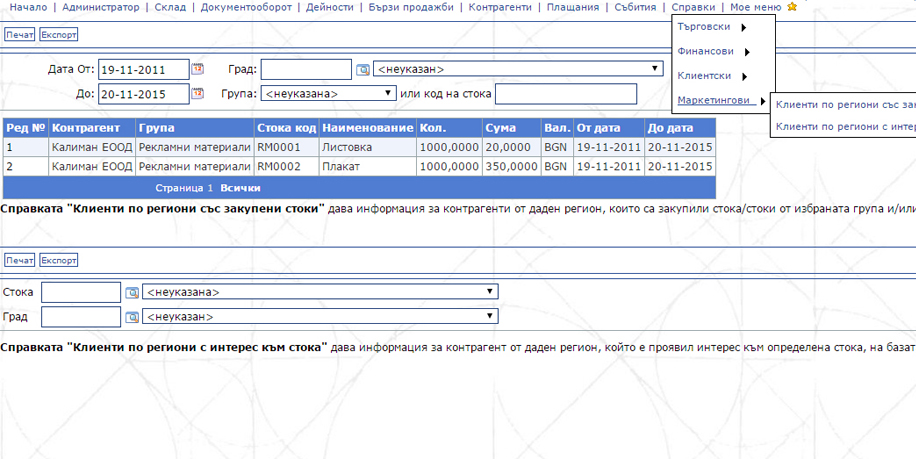Expand Клиентски submenu arrow
Image resolution: width=916 pixels, height=459 pixels.
pyautogui.click(x=744, y=76)
